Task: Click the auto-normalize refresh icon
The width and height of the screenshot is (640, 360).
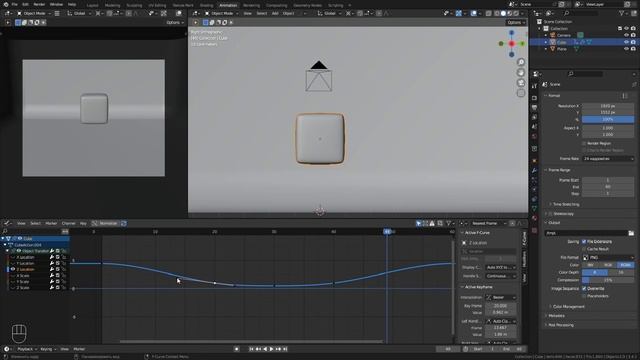Action: tap(124, 223)
